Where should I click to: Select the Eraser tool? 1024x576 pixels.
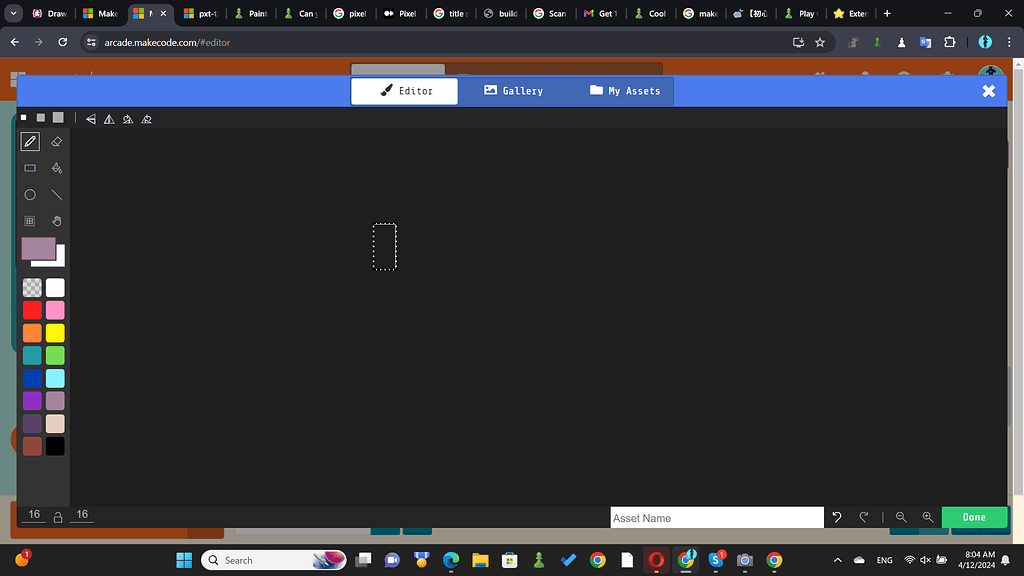click(56, 141)
